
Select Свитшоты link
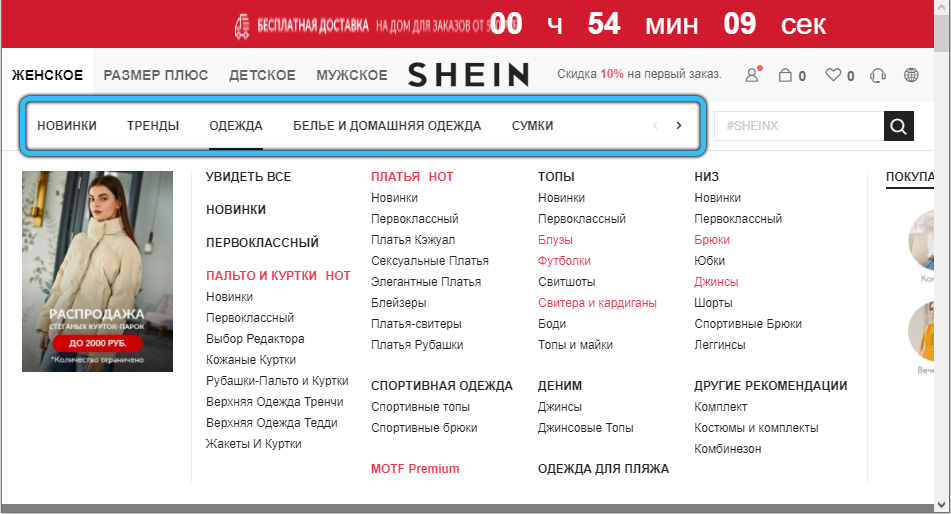(x=567, y=282)
